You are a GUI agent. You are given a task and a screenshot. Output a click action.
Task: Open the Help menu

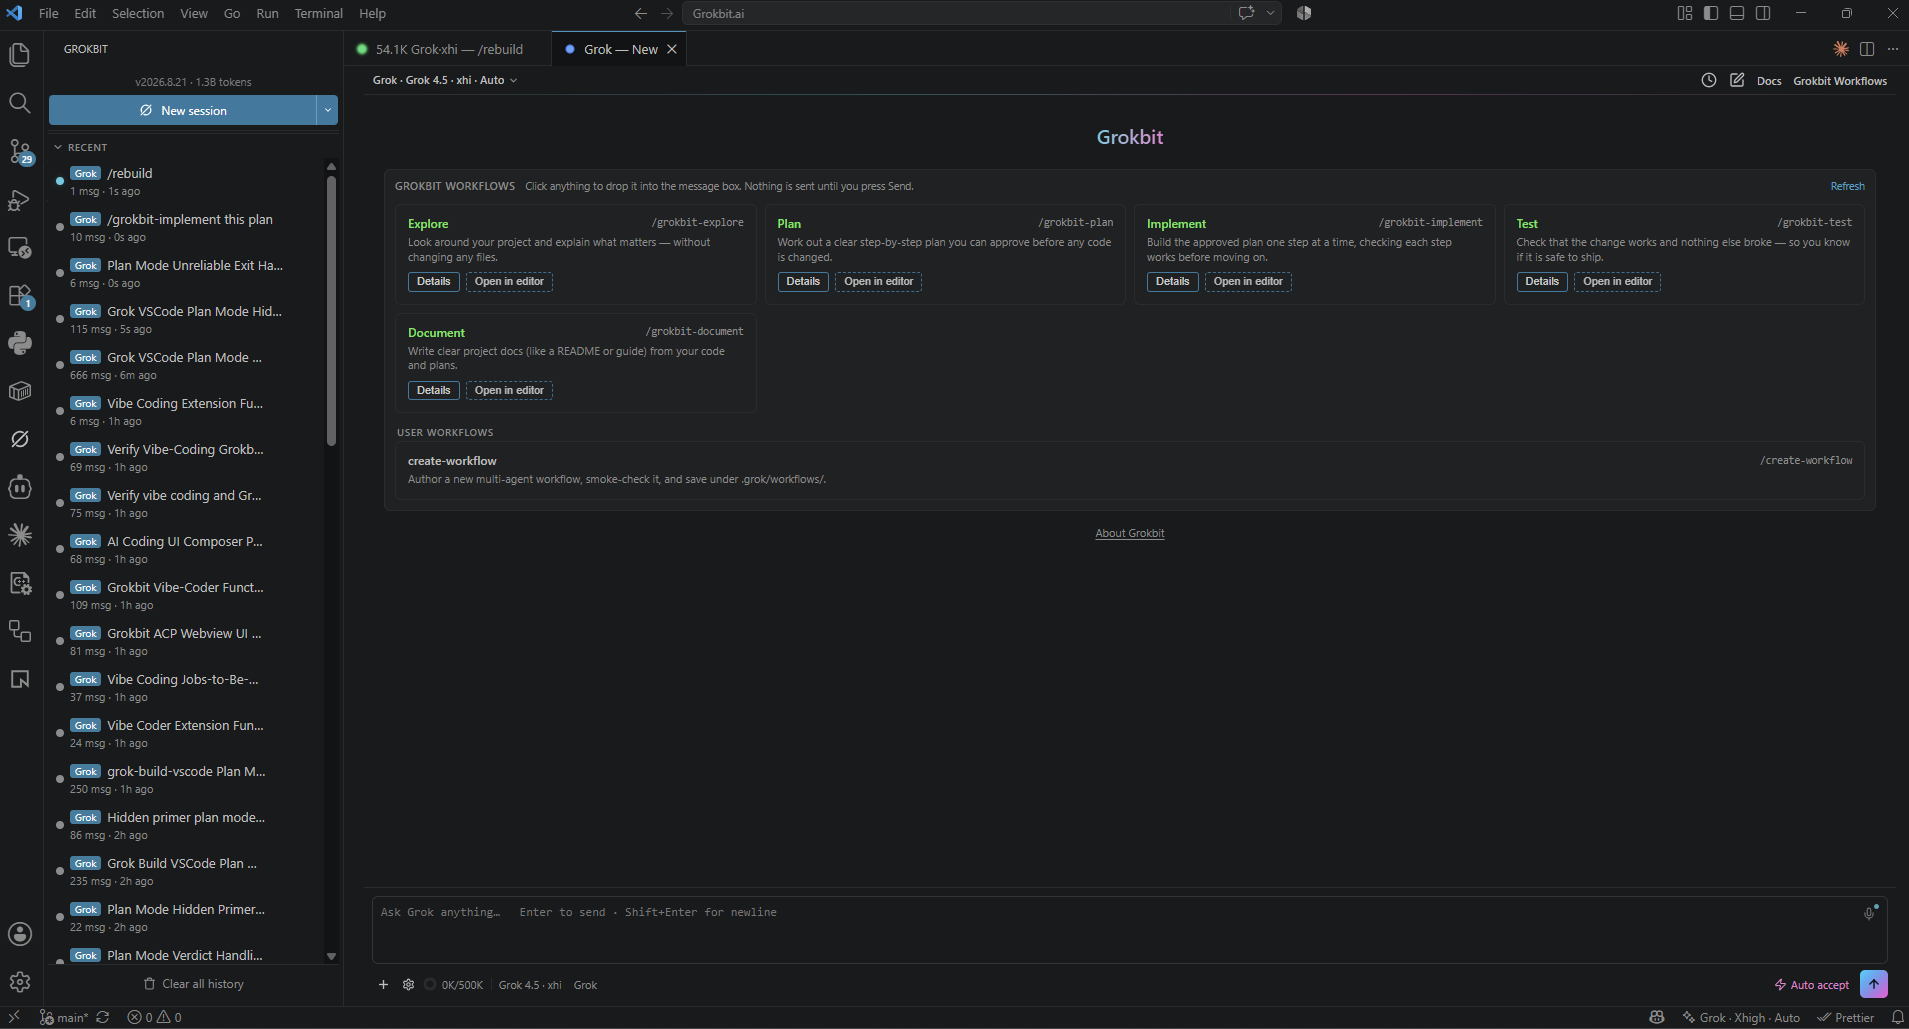pos(373,13)
